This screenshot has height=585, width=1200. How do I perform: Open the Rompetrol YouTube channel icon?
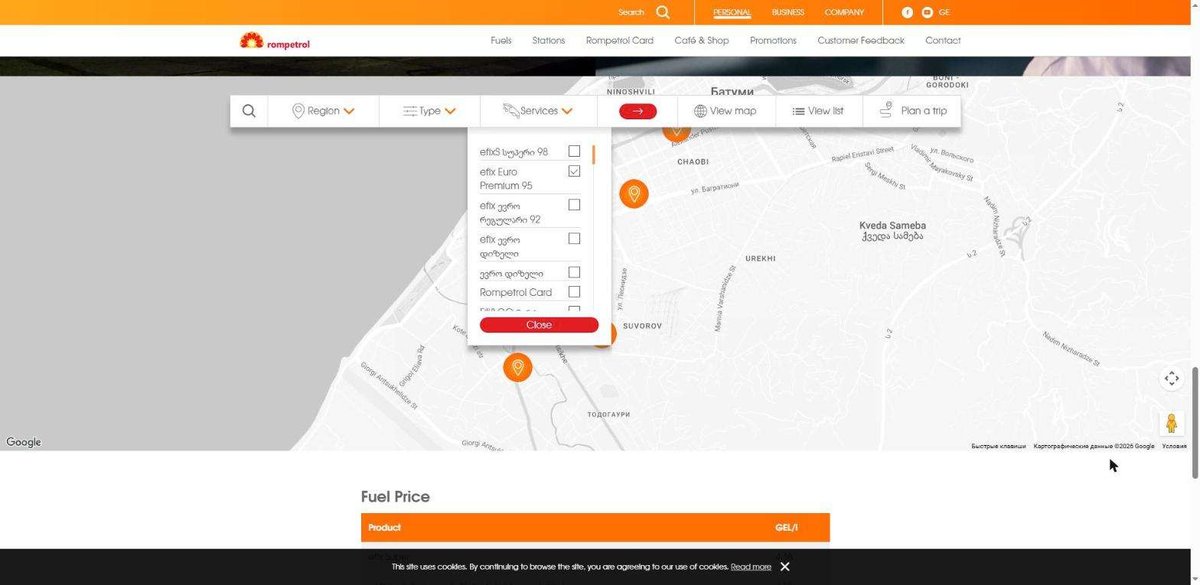coord(927,12)
